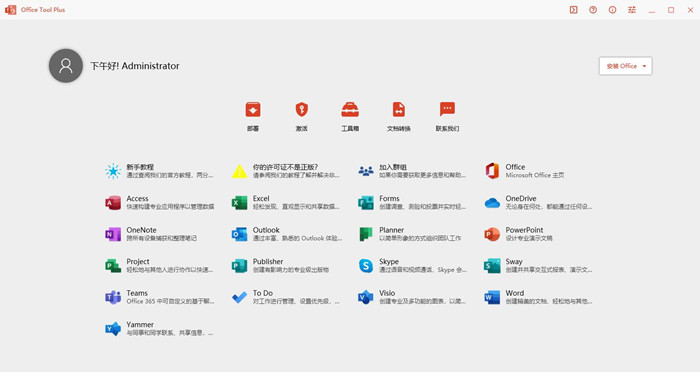Image resolution: width=700 pixels, height=372 pixels.
Task: Open the 激活 activation shield icon
Action: [302, 110]
